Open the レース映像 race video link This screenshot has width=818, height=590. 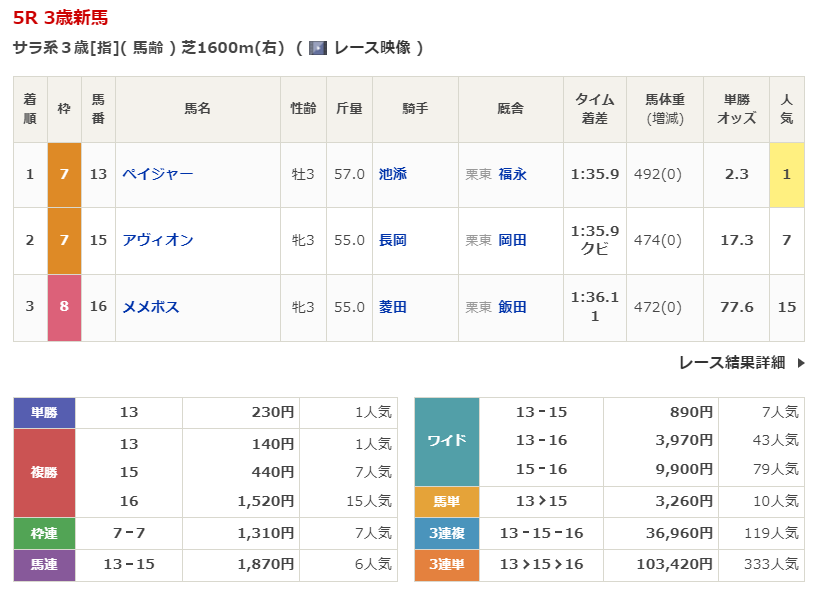(x=372, y=48)
